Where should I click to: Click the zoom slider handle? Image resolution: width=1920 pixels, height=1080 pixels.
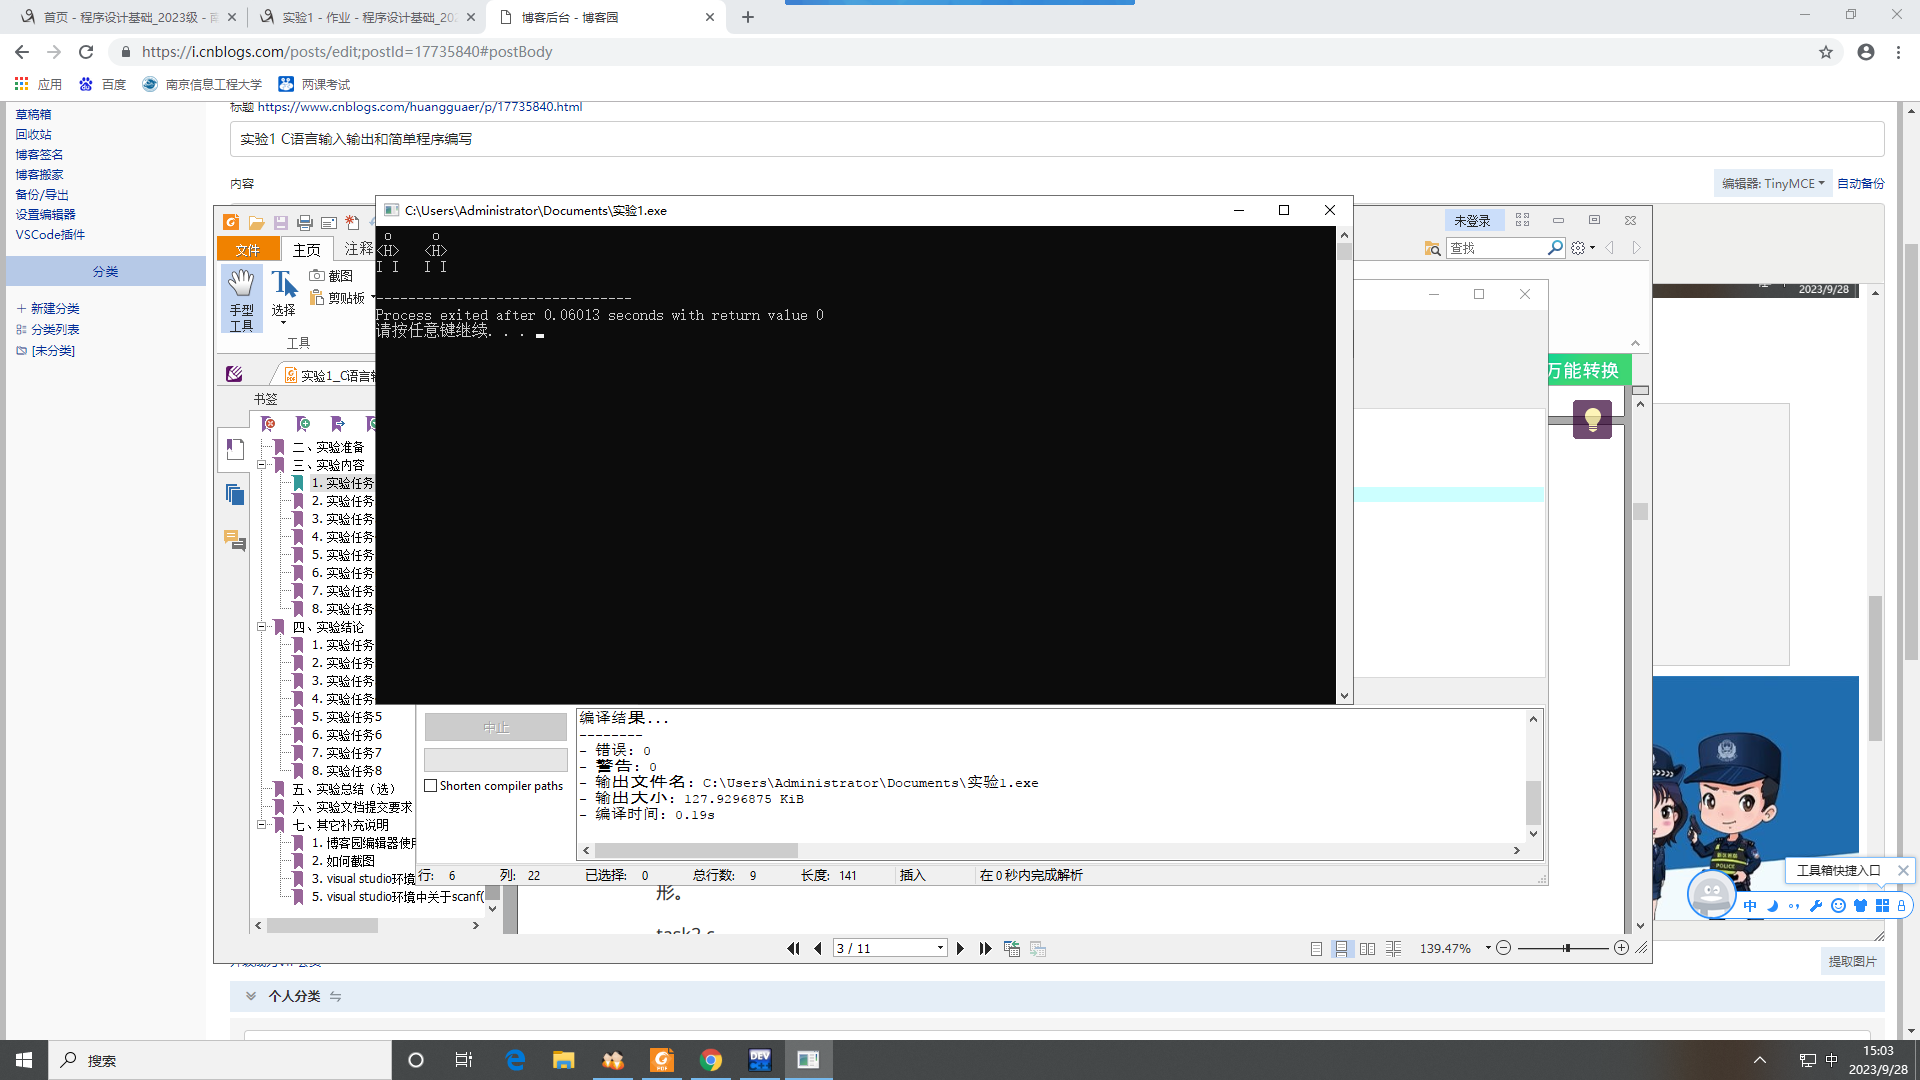[1567, 948]
